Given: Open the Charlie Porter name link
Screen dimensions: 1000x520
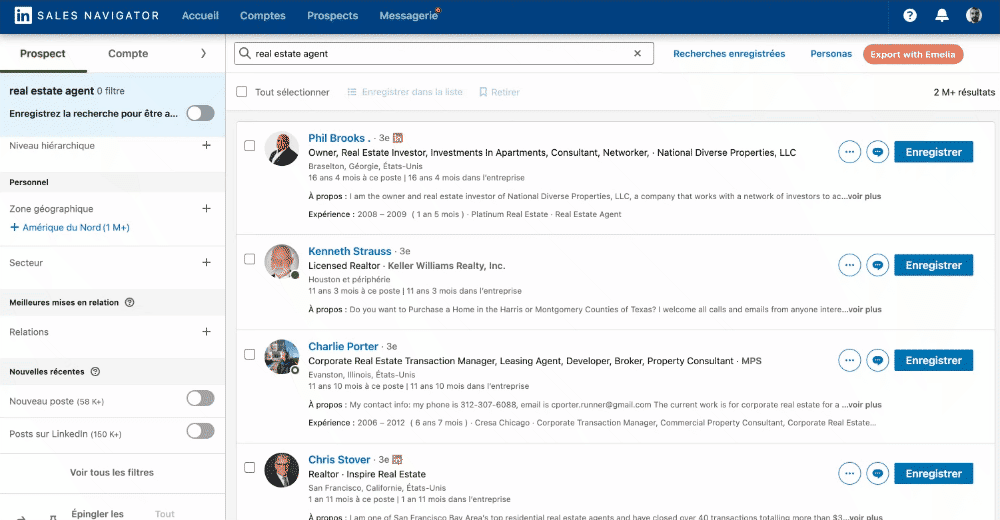Looking at the screenshot, I should (343, 346).
